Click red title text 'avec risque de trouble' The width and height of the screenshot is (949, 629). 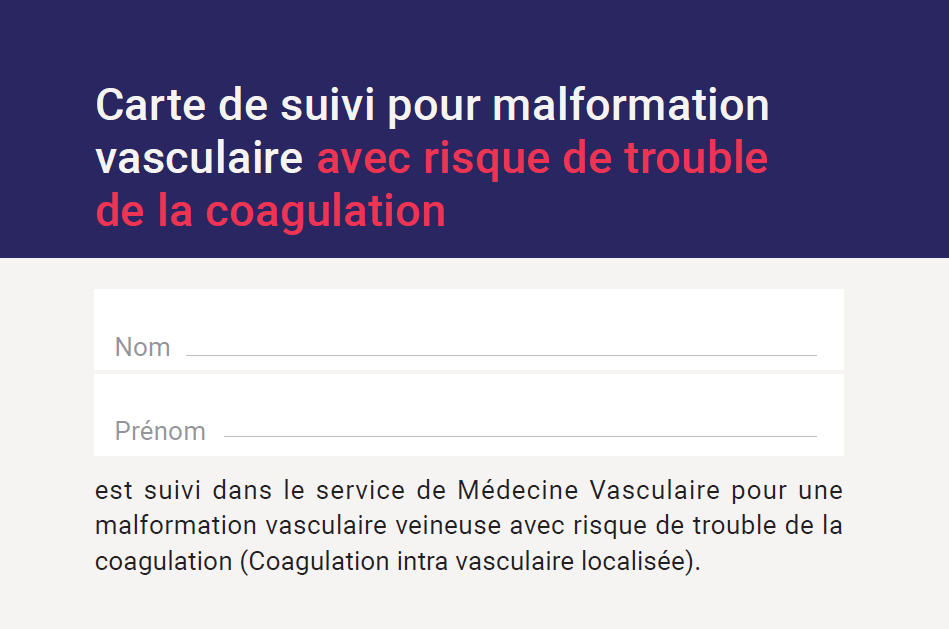[x=543, y=159]
